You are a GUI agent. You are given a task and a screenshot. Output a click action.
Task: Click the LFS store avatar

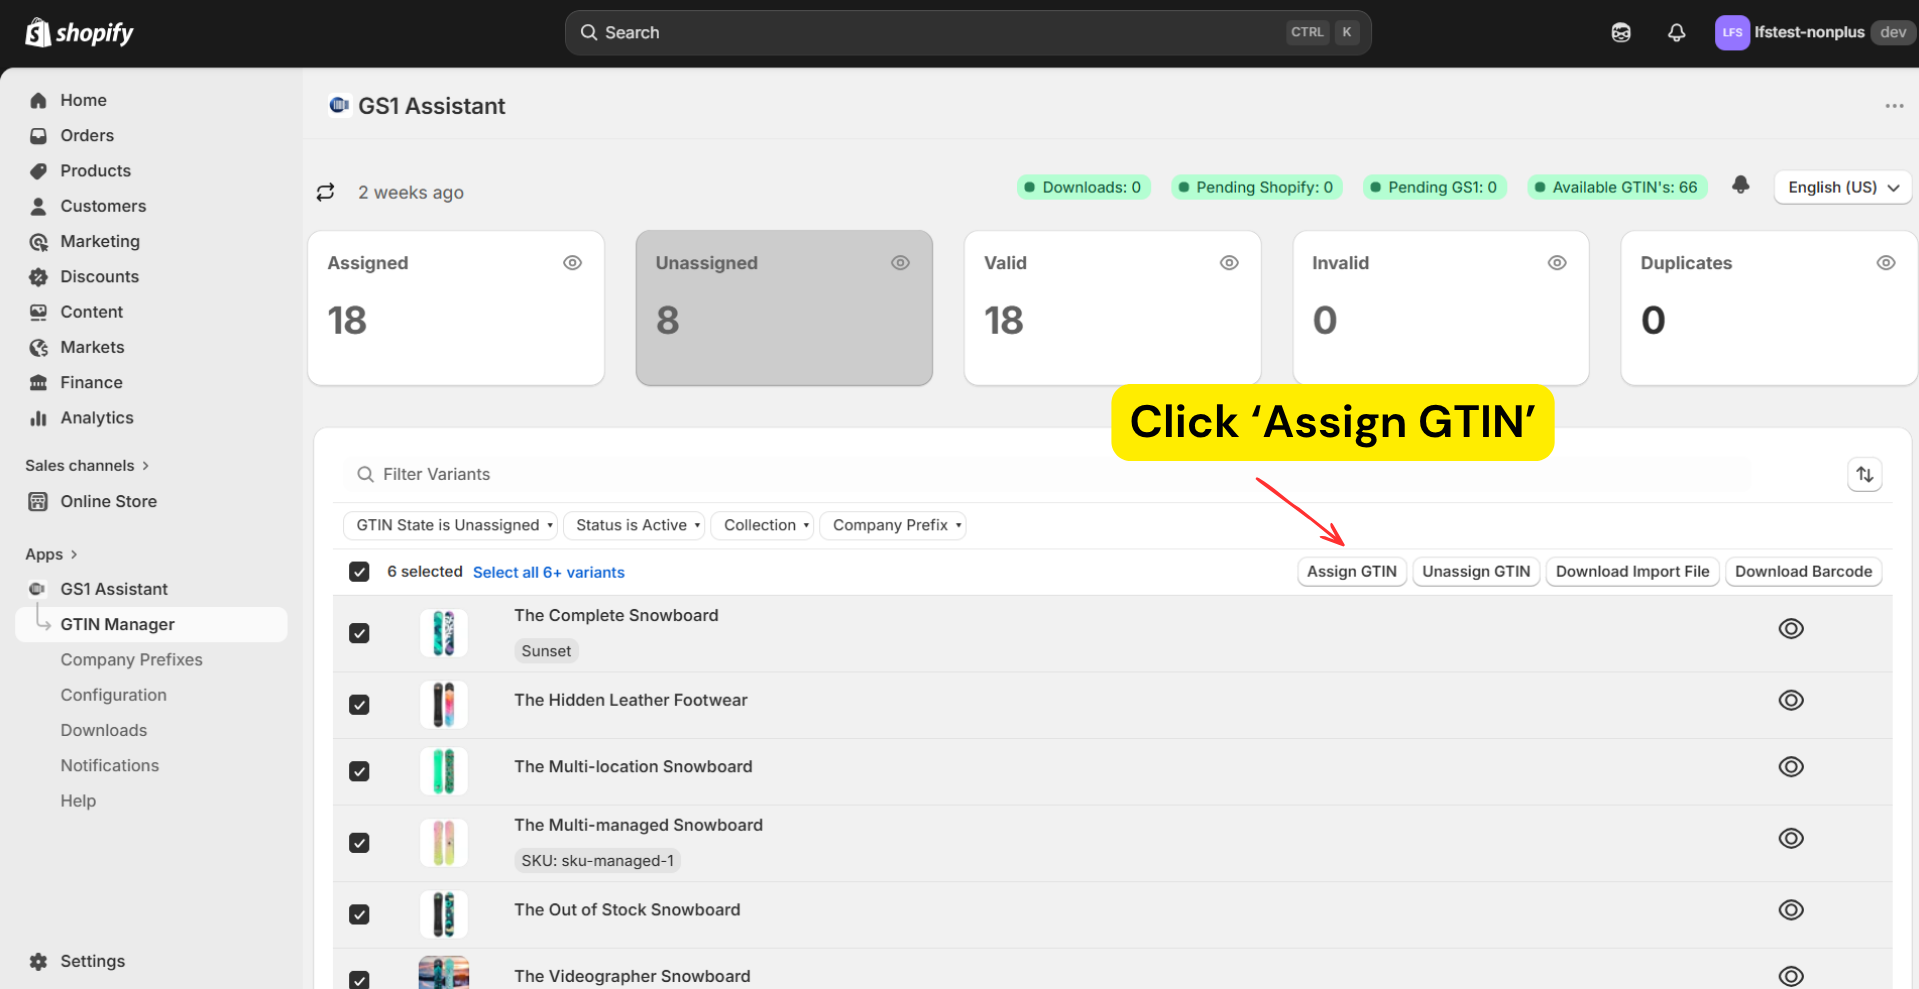point(1732,33)
